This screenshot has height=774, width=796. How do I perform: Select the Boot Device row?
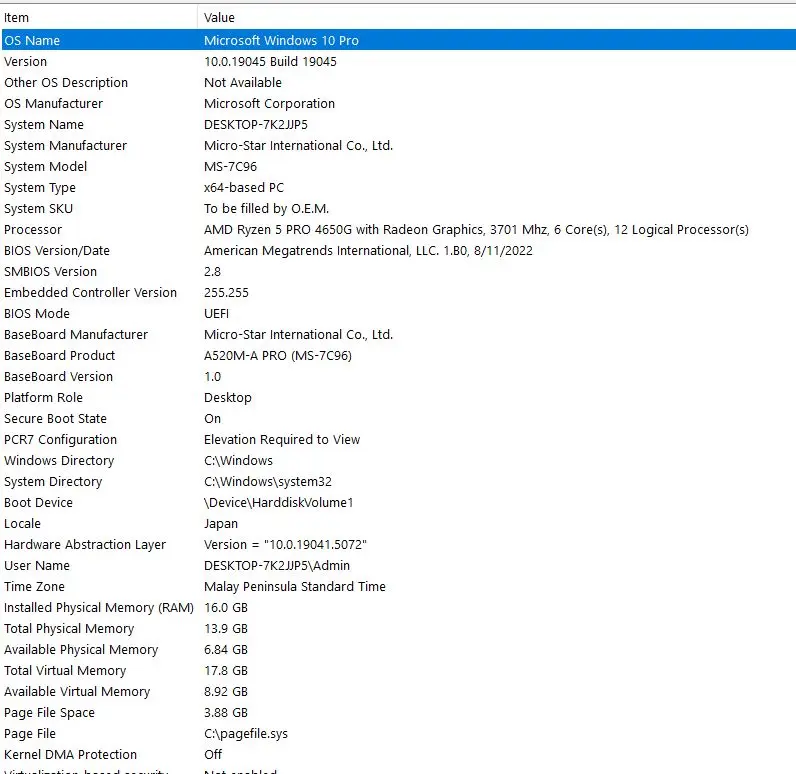click(398, 502)
